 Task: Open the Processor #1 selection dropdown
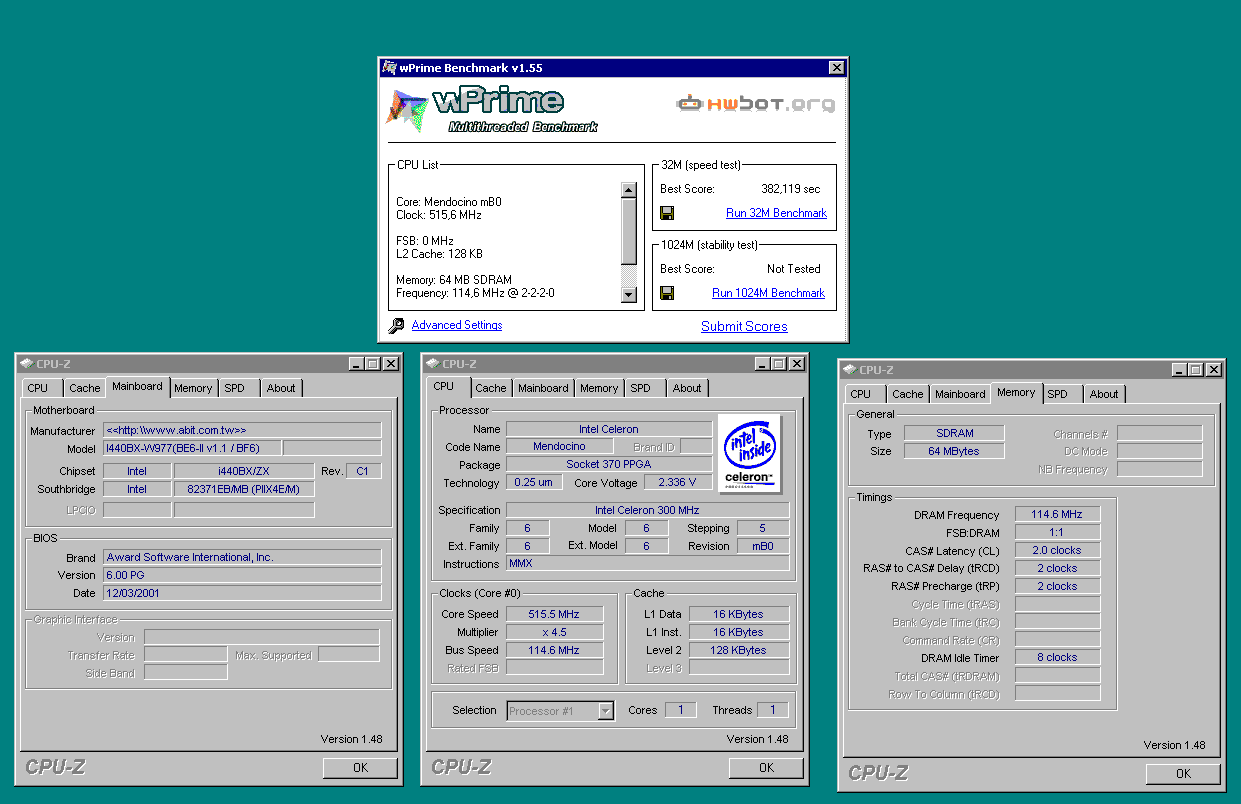tap(606, 711)
